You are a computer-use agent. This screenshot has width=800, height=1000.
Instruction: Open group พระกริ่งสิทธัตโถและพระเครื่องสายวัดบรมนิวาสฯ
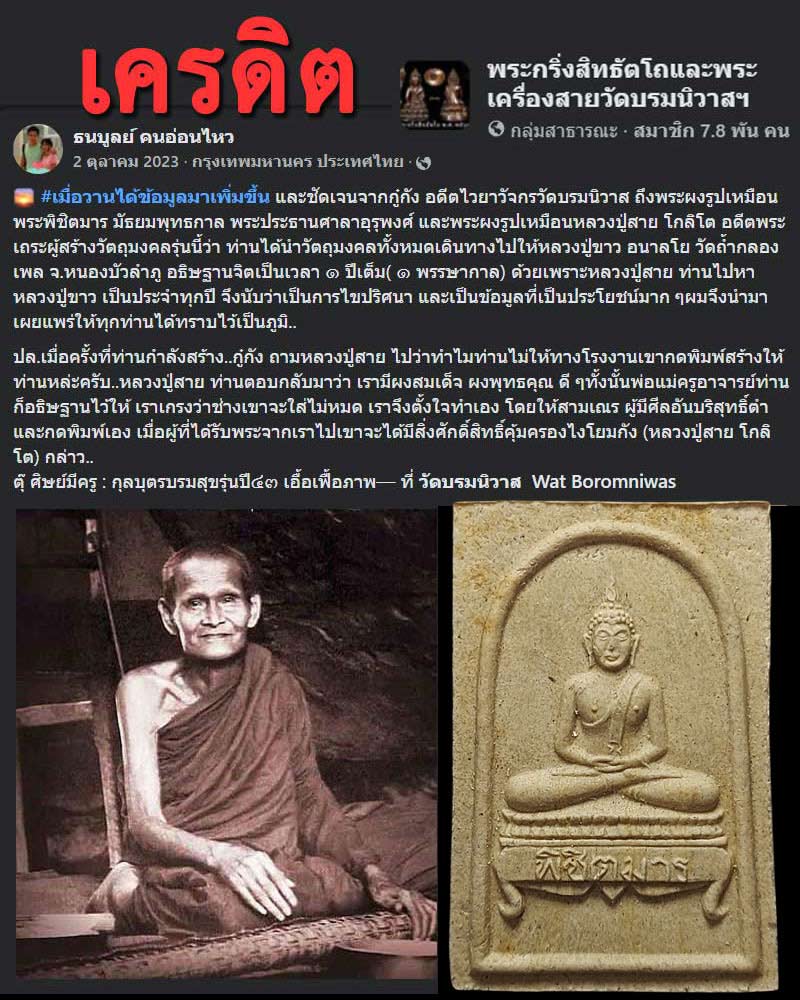(622, 84)
